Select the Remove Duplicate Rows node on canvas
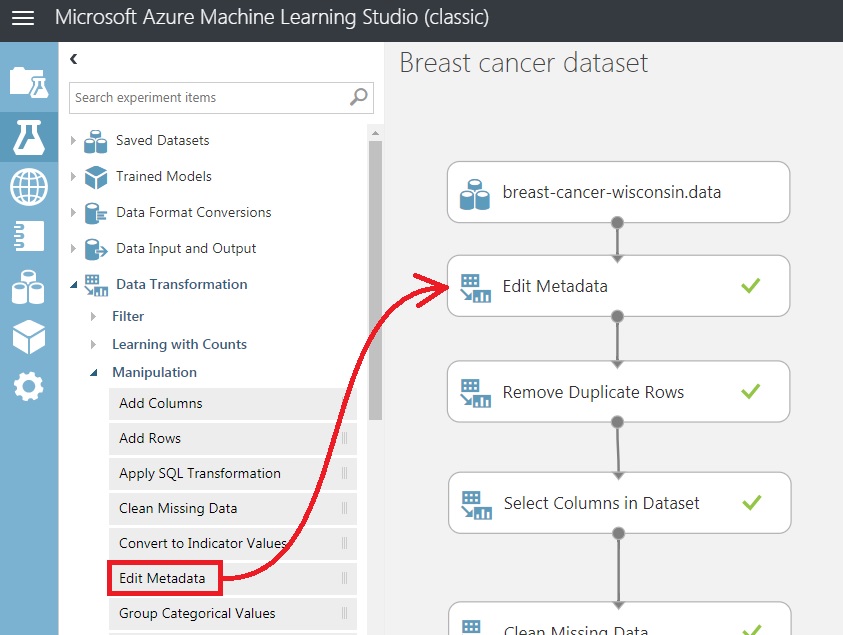Viewport: 843px width, 635px height. (618, 391)
